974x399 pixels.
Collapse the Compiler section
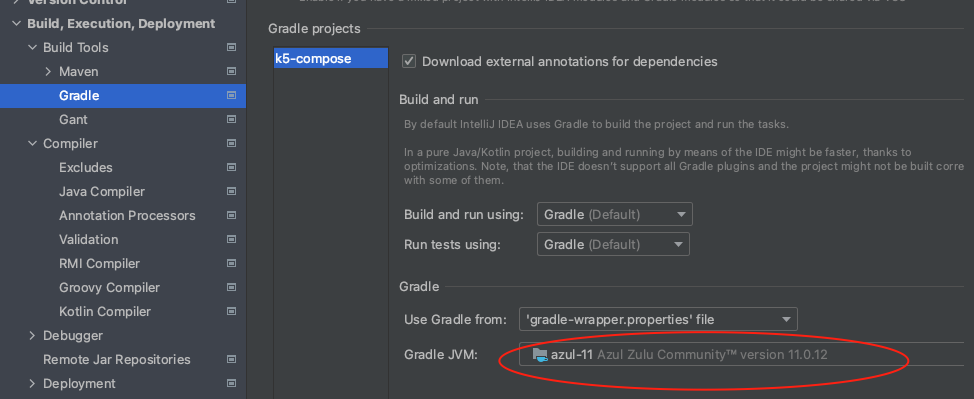(x=32, y=144)
